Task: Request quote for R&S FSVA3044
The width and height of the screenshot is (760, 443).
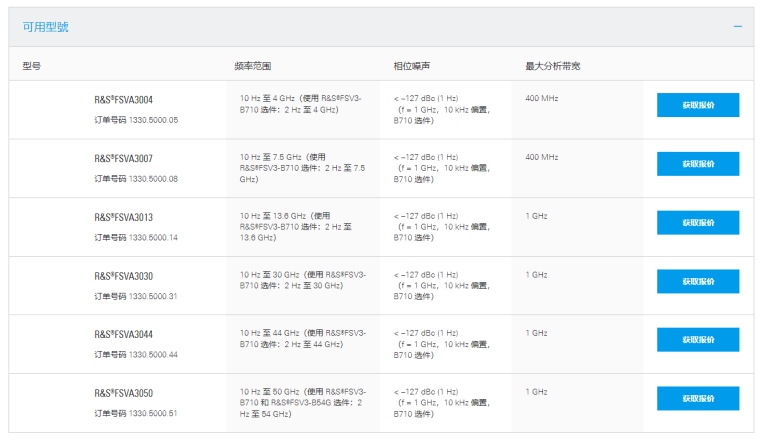Action: click(x=698, y=340)
